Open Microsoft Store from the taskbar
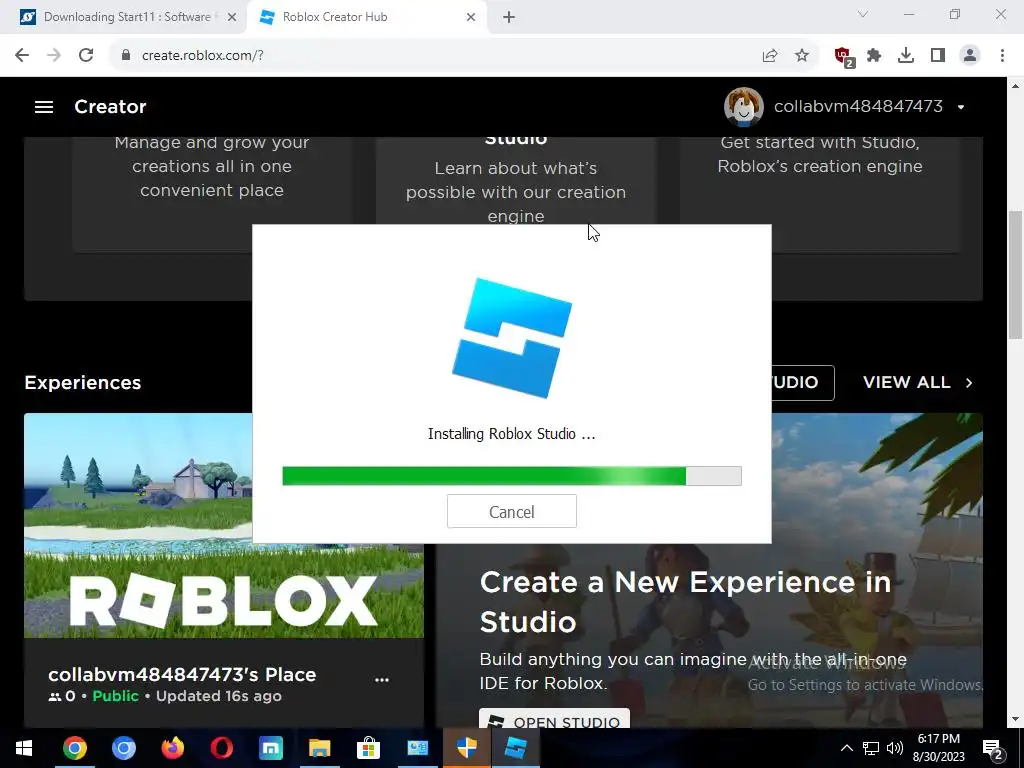The width and height of the screenshot is (1024, 768). 368,748
